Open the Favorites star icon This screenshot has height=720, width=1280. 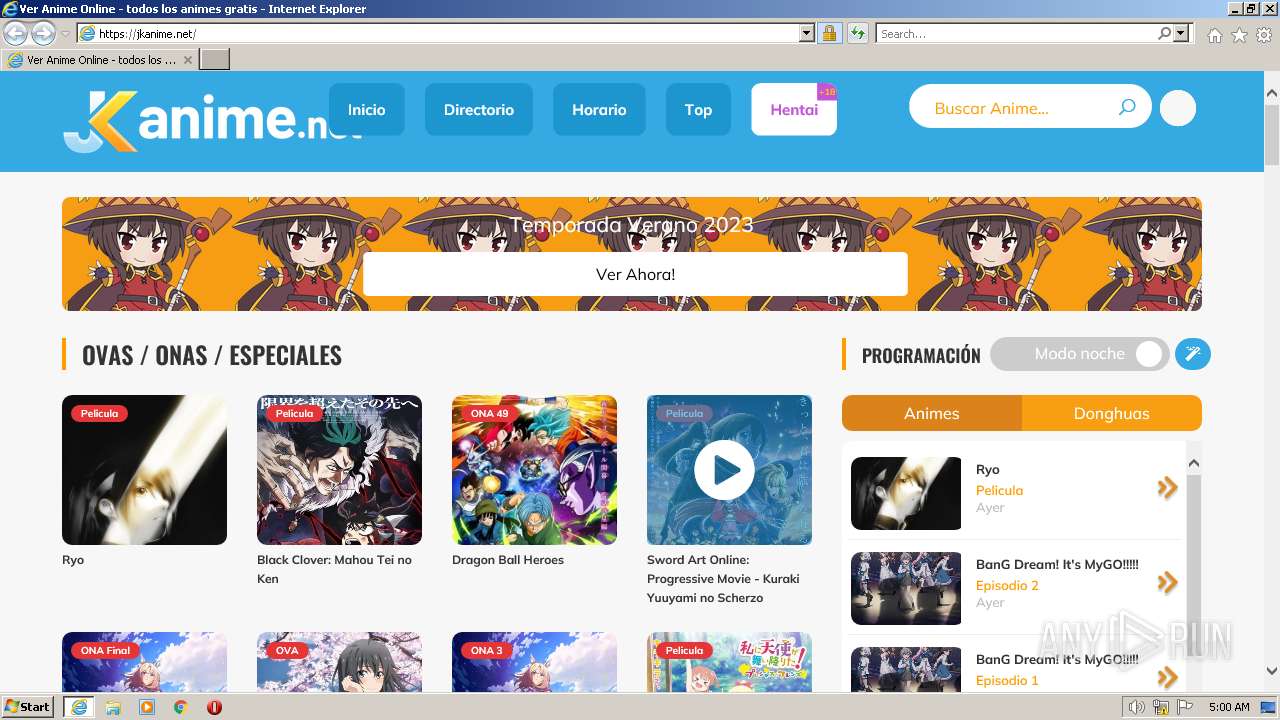coord(1239,35)
